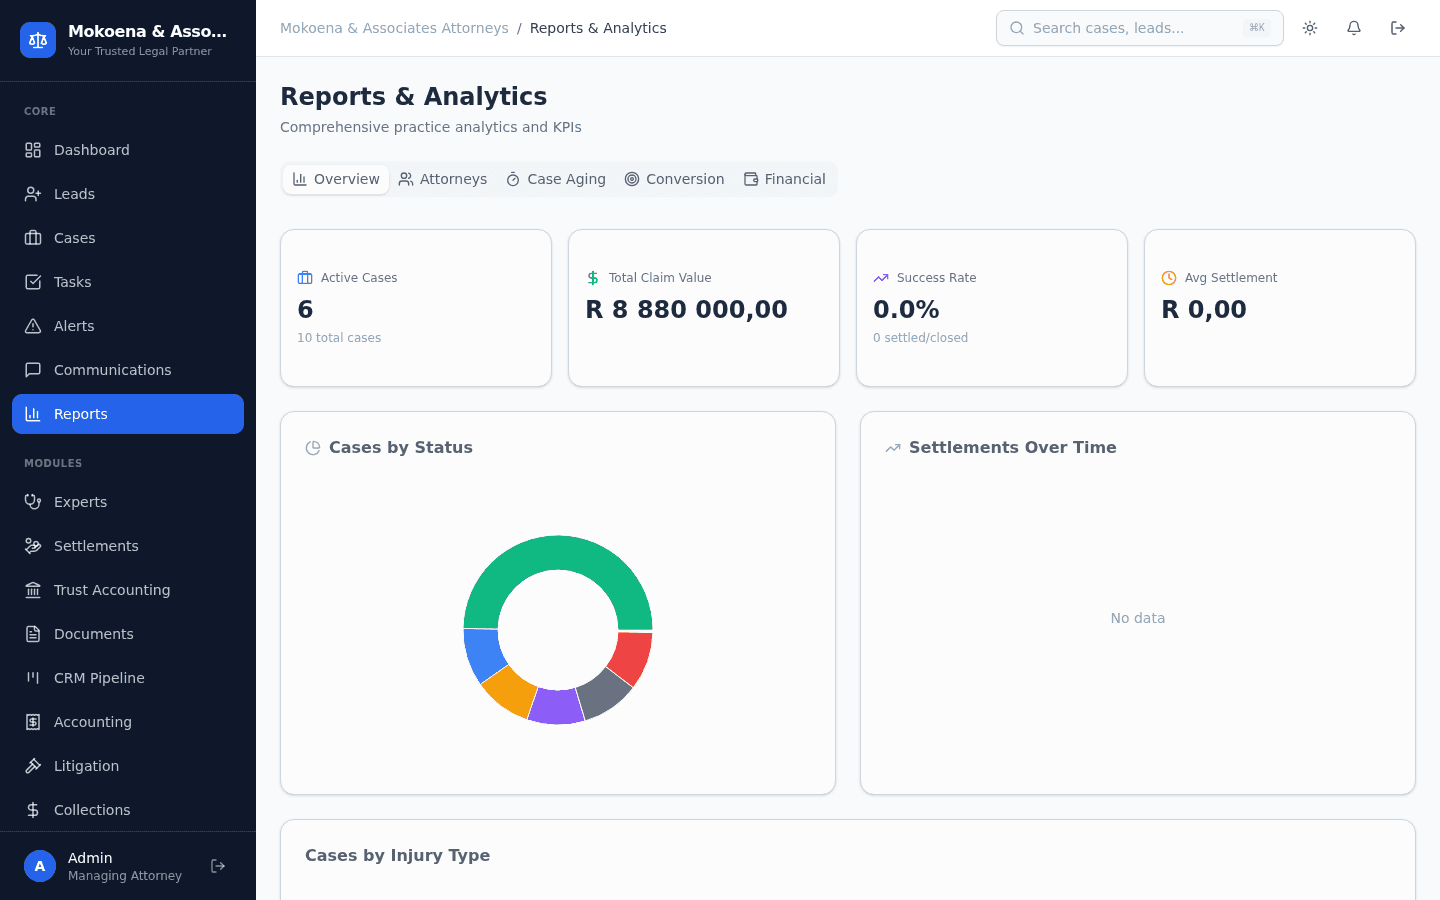Toggle the light/dark theme sun icon
The width and height of the screenshot is (1440, 900).
[x=1310, y=28]
